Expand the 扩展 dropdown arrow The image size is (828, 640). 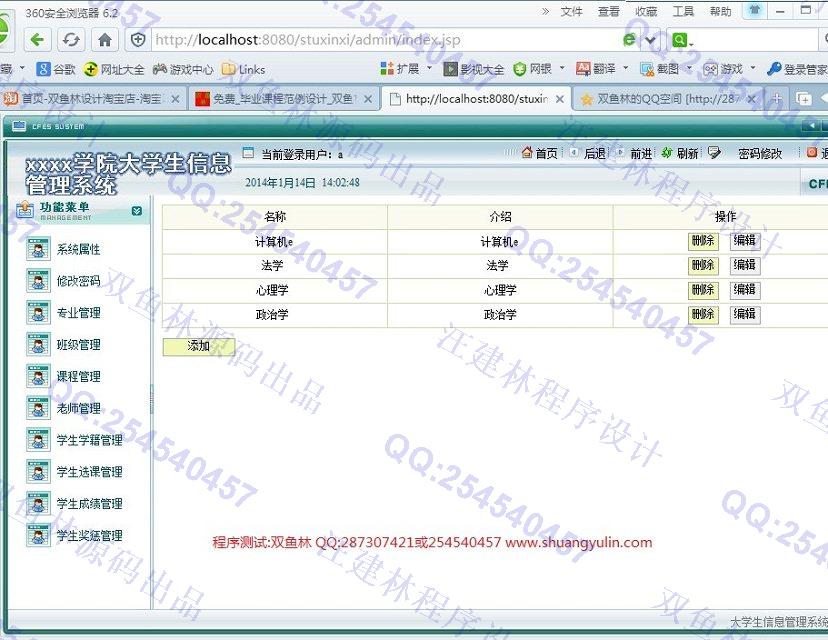429,68
